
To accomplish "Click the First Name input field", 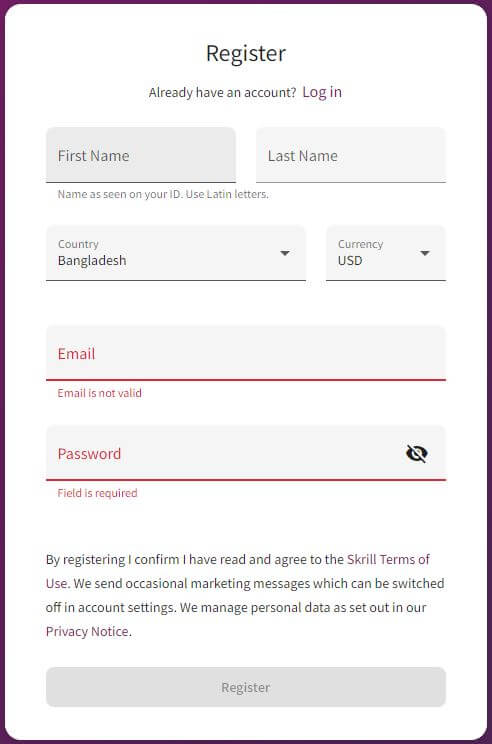I will click(141, 155).
